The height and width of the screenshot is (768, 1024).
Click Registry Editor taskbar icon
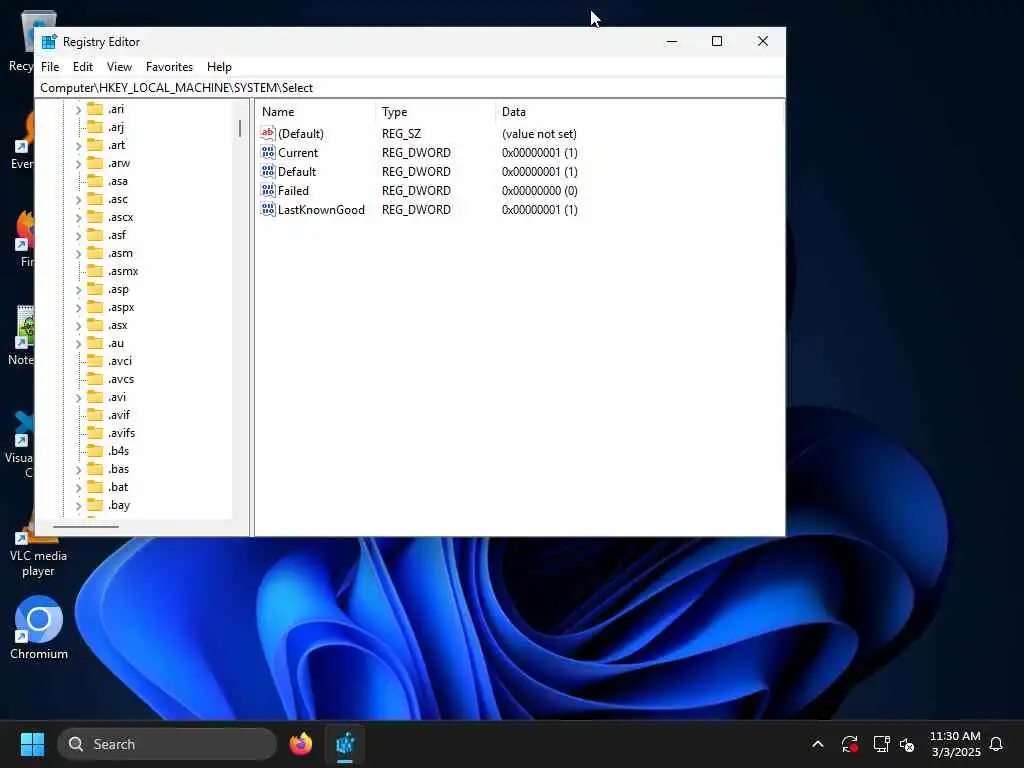[x=345, y=744]
